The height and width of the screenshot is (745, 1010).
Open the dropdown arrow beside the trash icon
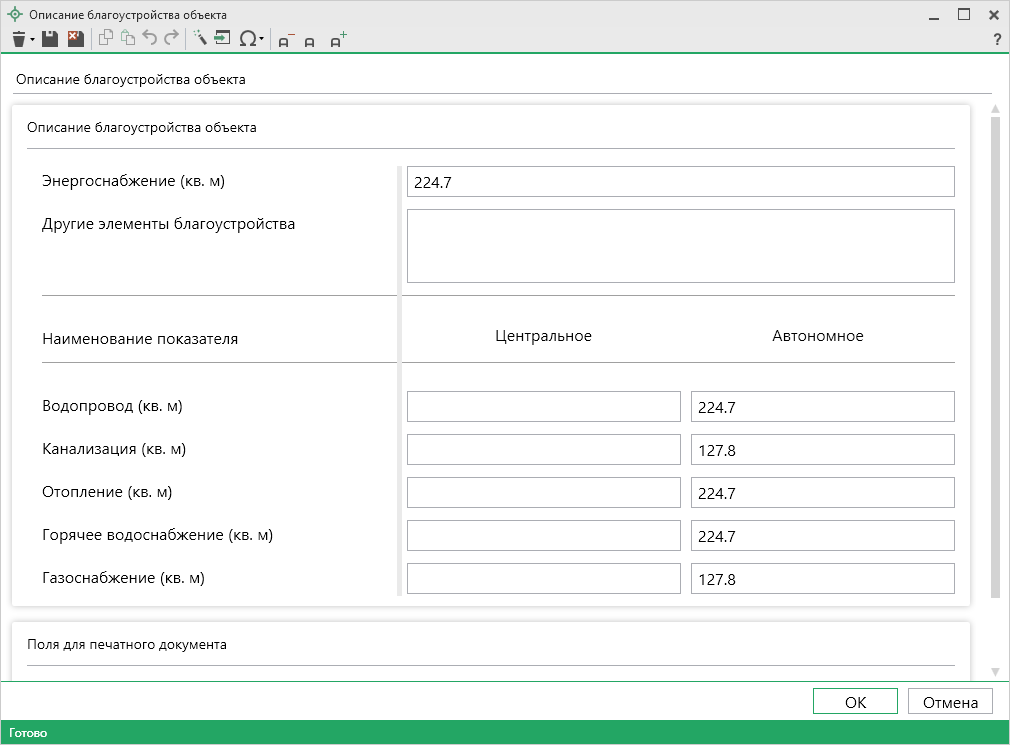(x=33, y=40)
